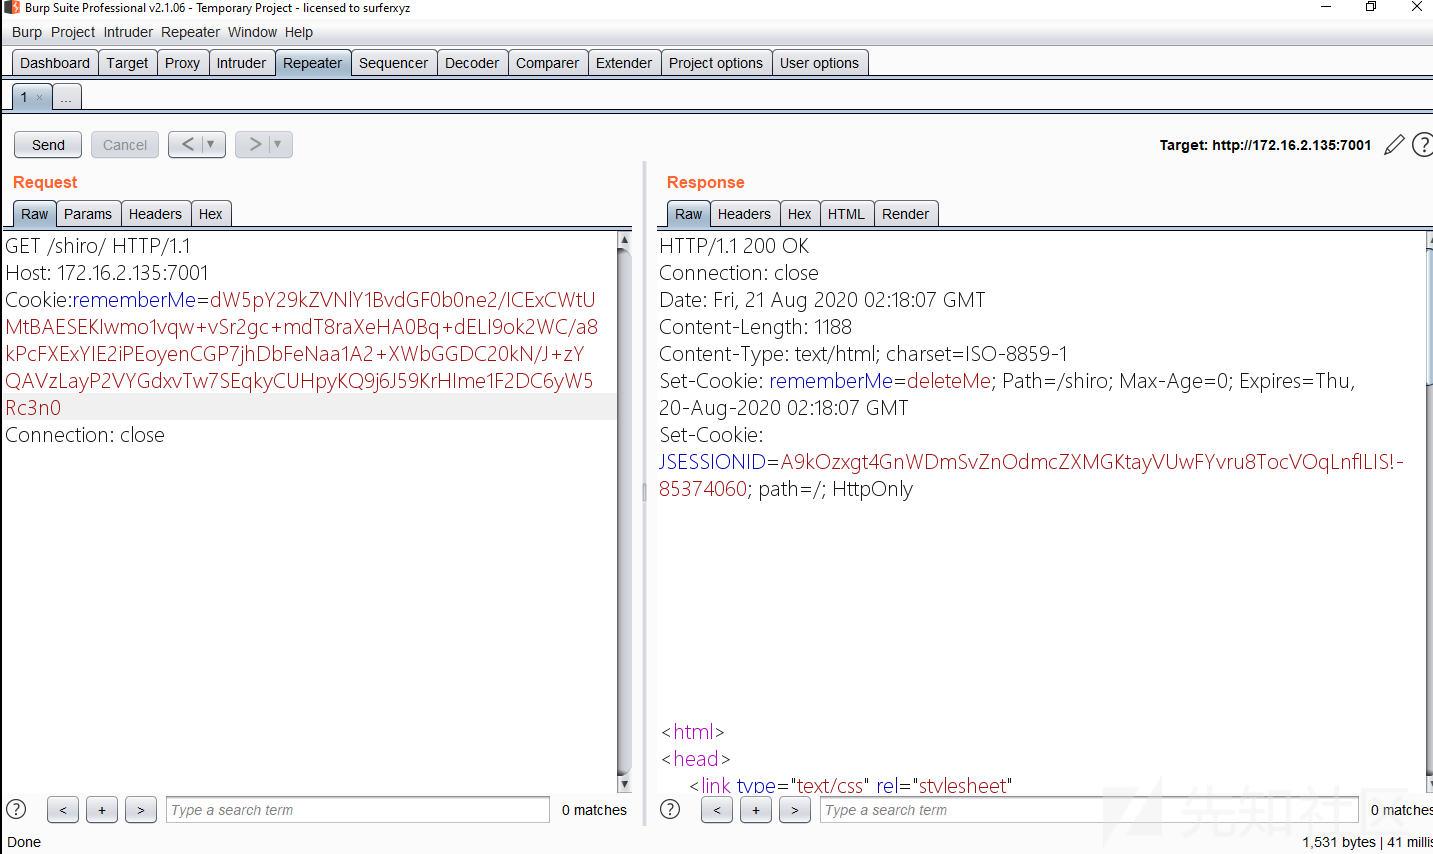Click the request search term field
Viewport: 1433px width, 854px height.
coord(358,810)
